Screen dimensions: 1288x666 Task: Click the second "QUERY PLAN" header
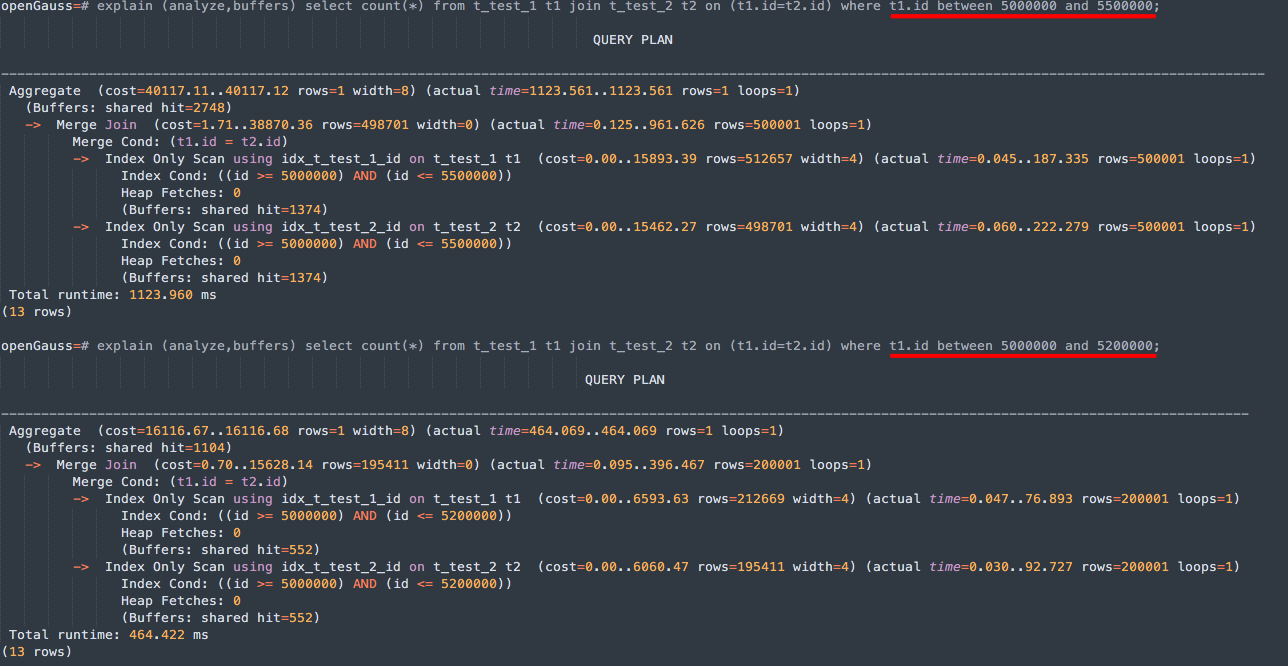(x=624, y=380)
